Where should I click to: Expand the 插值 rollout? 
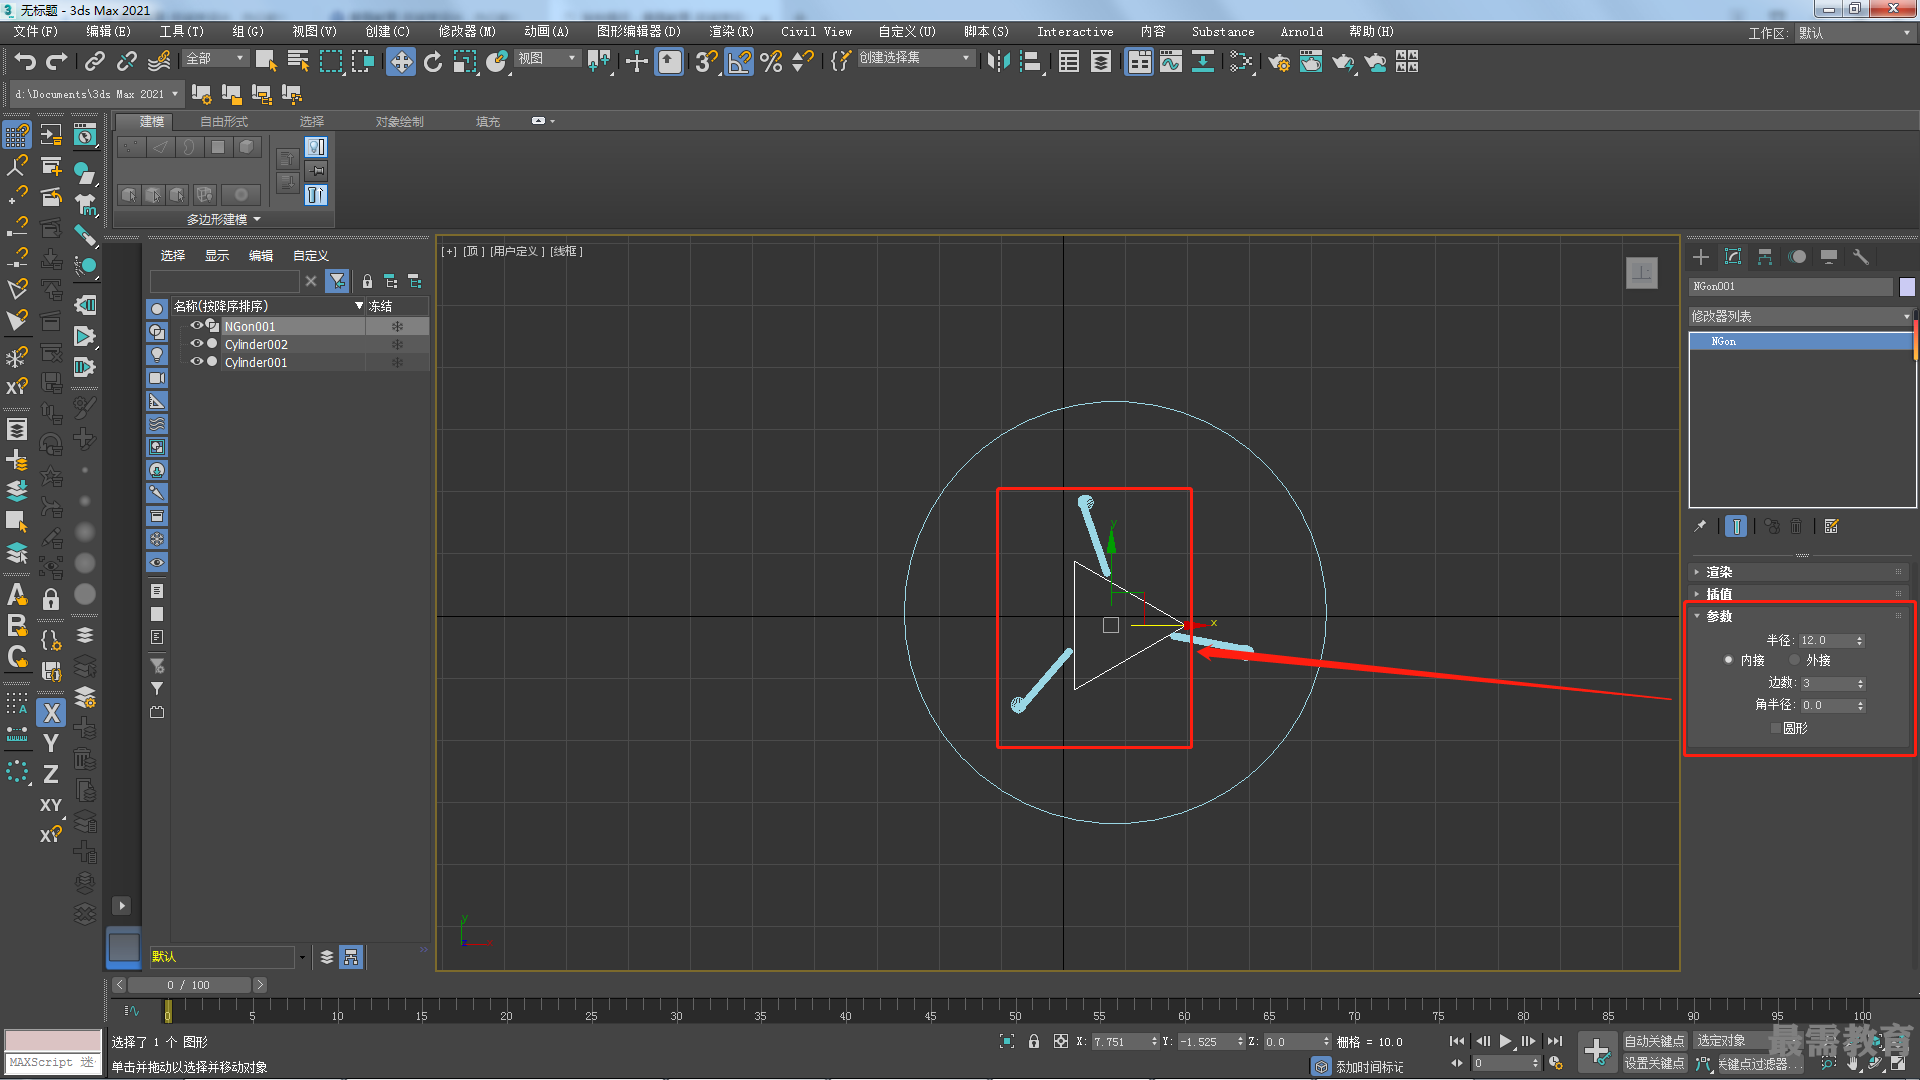coord(1798,594)
